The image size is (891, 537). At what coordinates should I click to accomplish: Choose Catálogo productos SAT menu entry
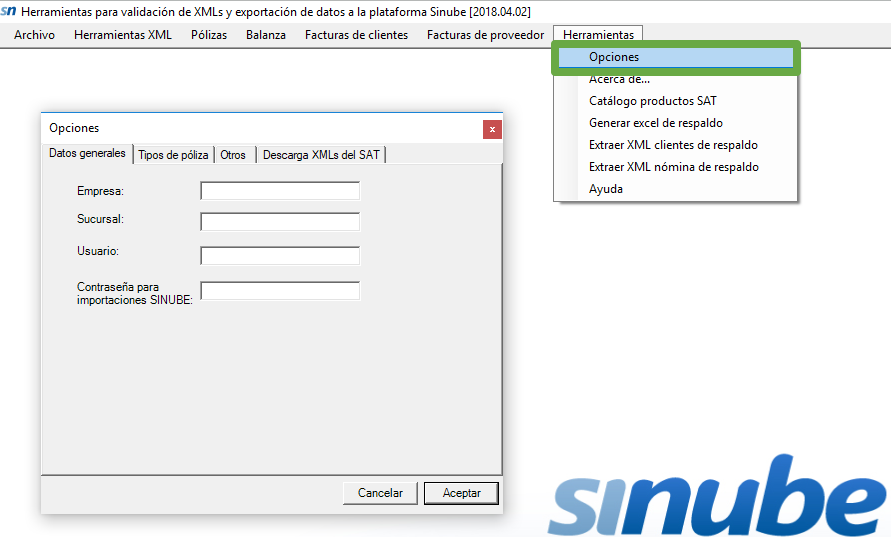click(652, 101)
